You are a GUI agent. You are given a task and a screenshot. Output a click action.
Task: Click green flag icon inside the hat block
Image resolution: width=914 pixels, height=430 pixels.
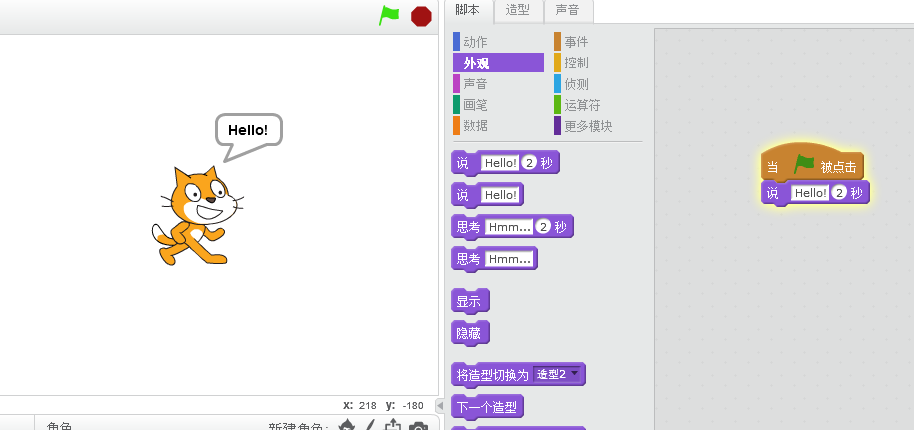coord(804,164)
